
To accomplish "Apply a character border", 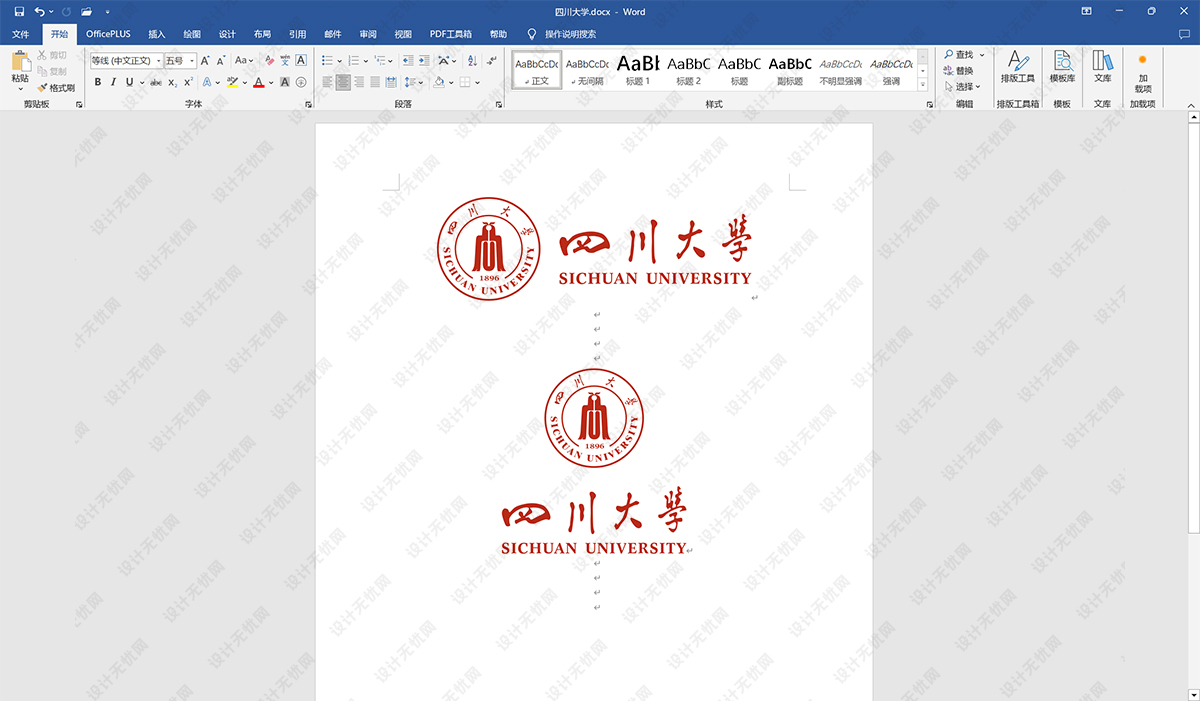I will [x=301, y=61].
